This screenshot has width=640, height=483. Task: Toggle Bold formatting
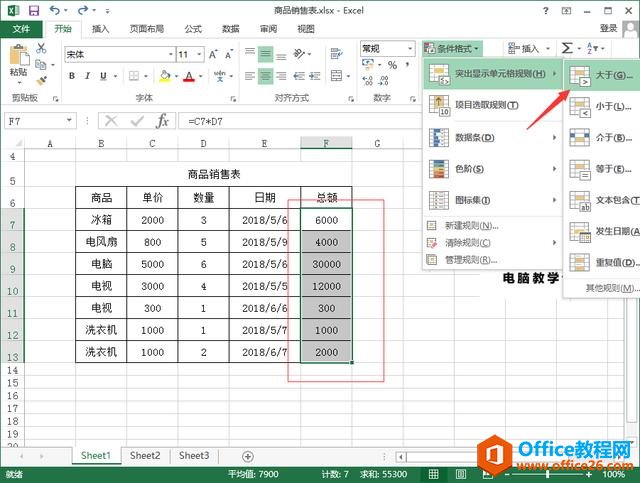coord(72,76)
